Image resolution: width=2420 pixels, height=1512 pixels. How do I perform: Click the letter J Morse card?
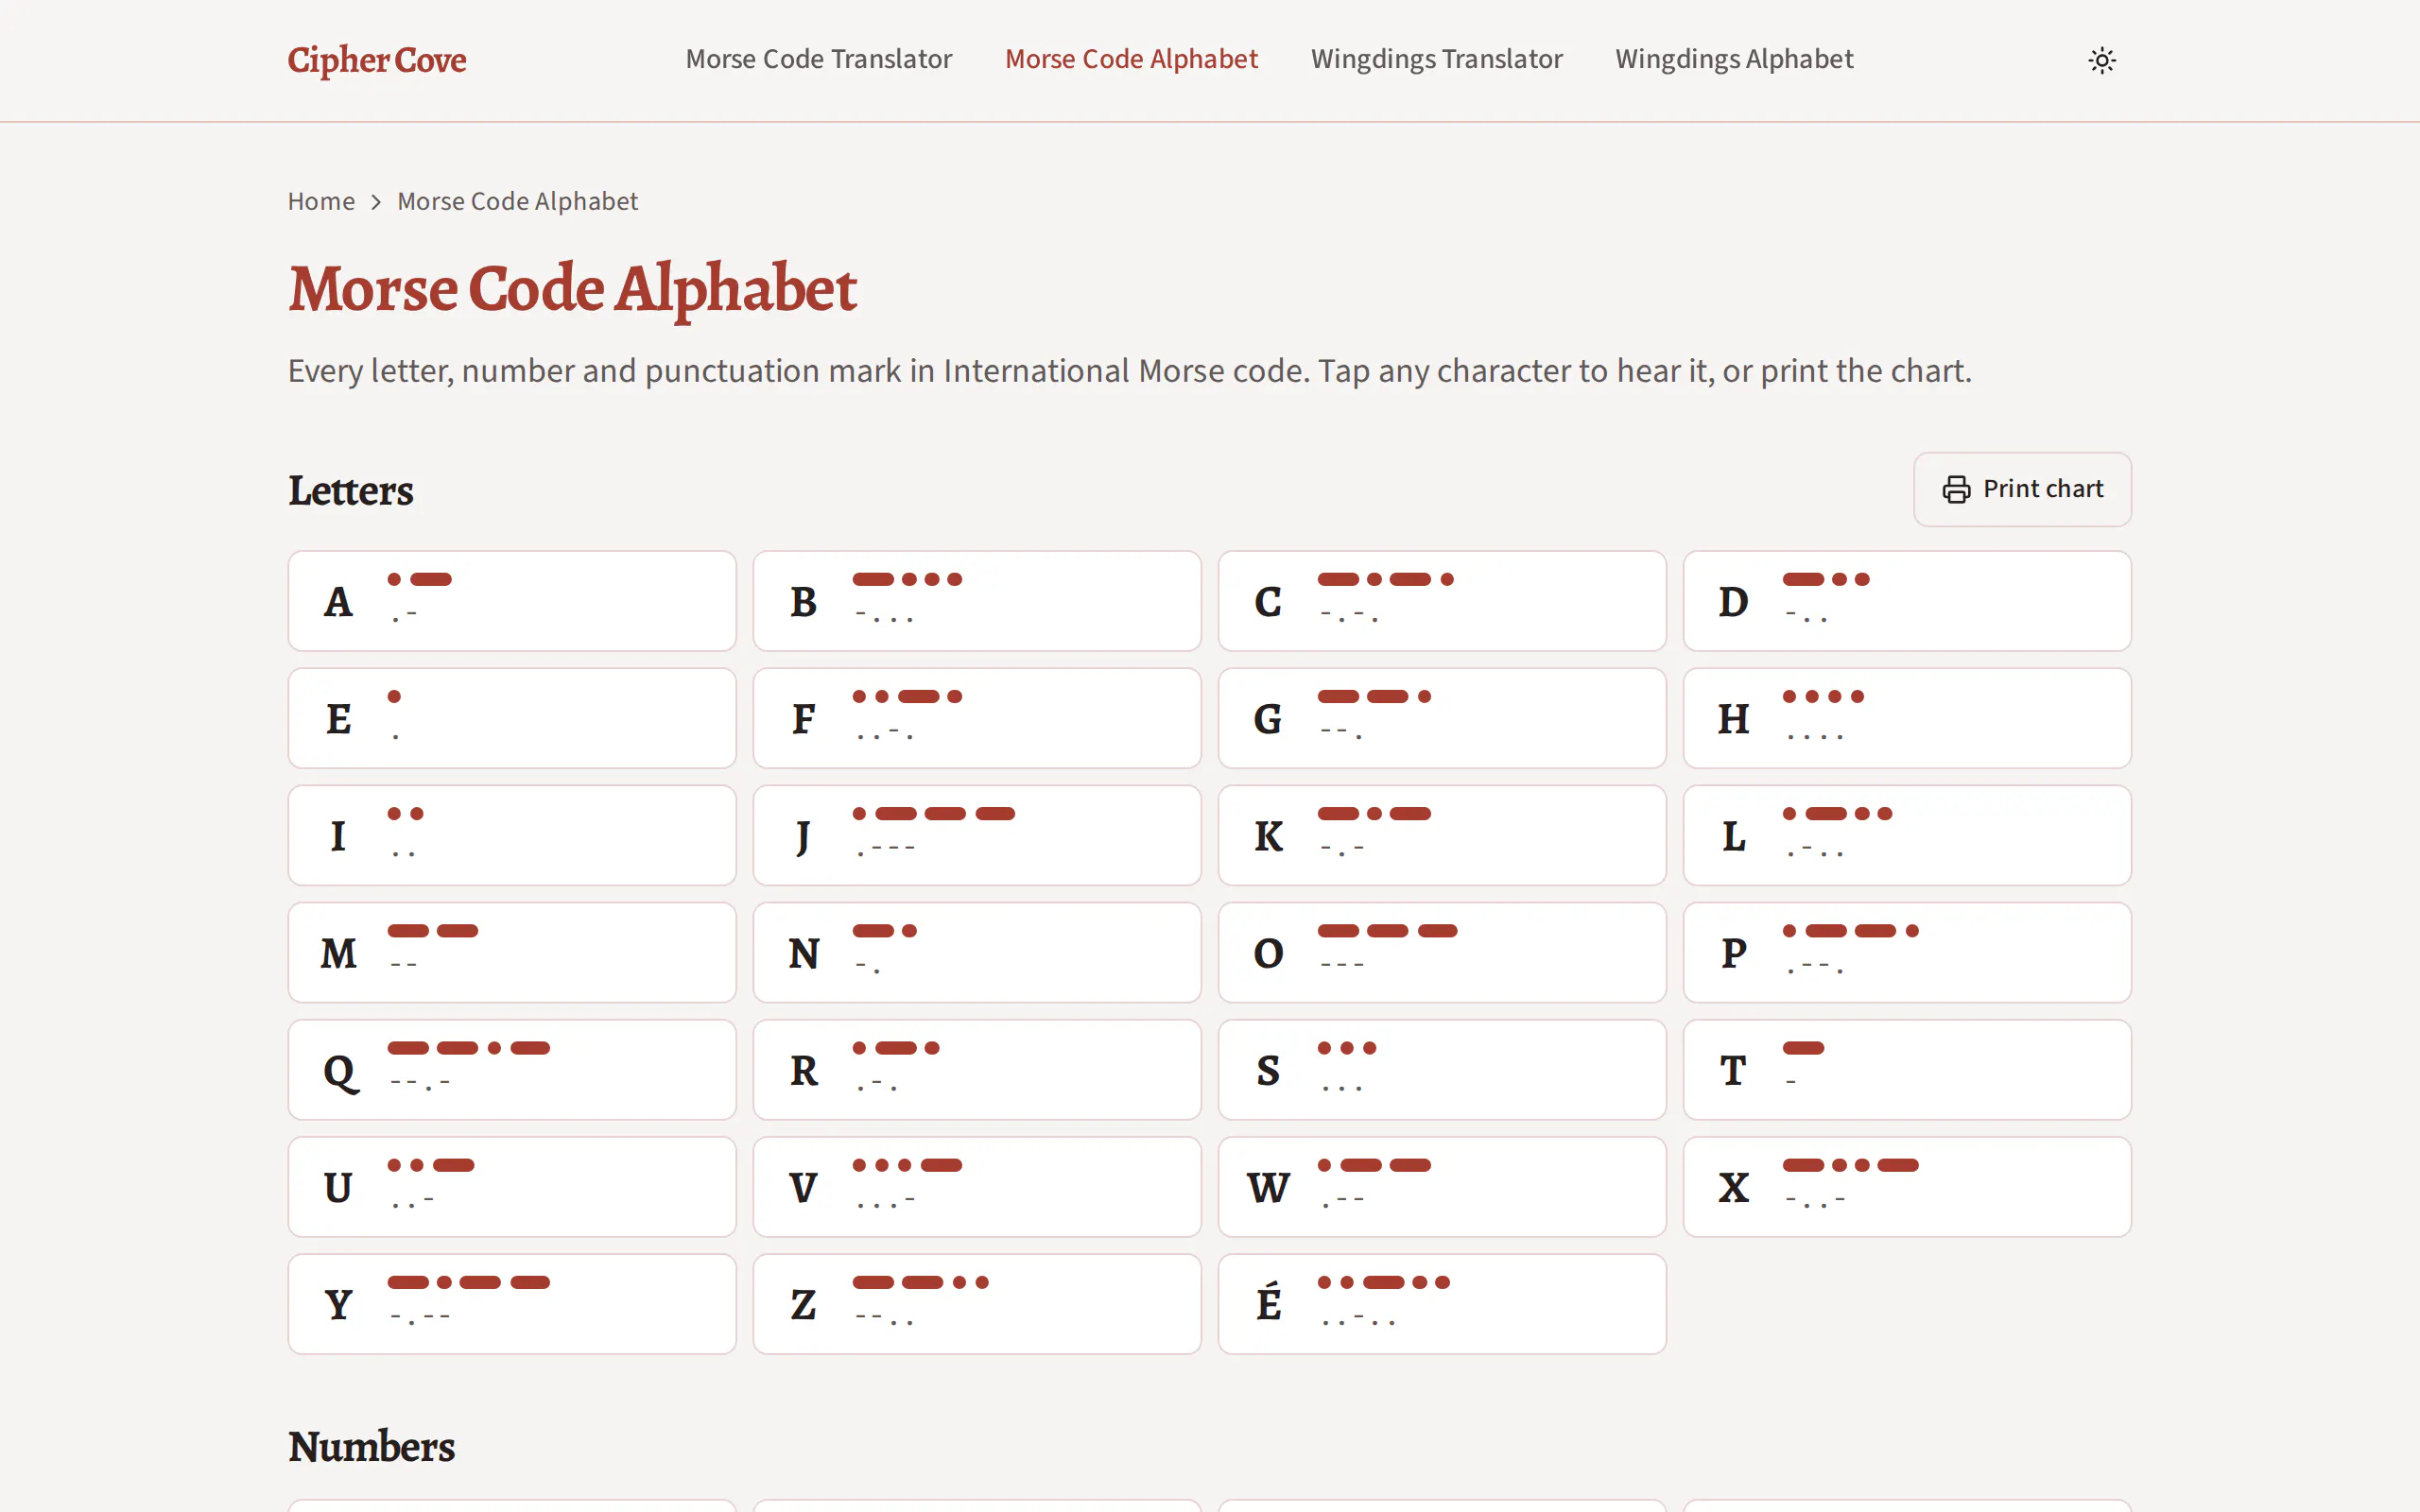coord(977,835)
